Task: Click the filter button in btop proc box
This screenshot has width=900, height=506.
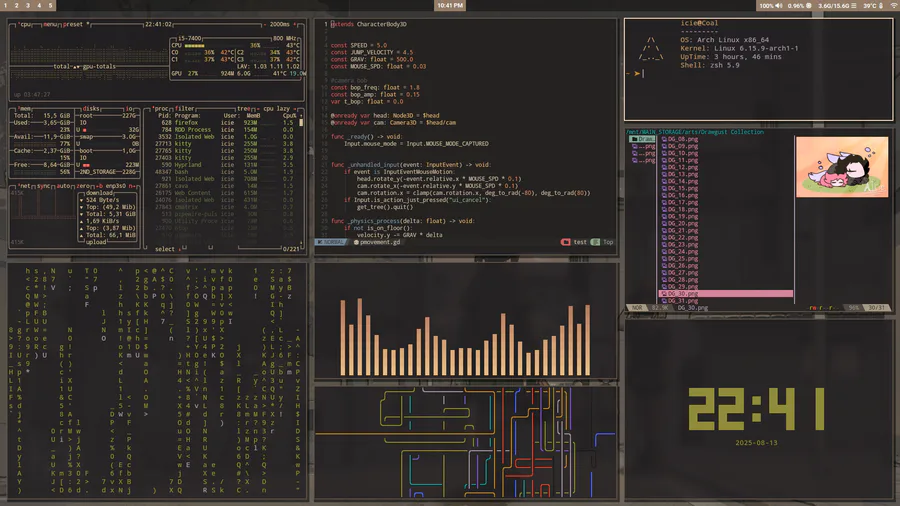Action: pyautogui.click(x=184, y=108)
